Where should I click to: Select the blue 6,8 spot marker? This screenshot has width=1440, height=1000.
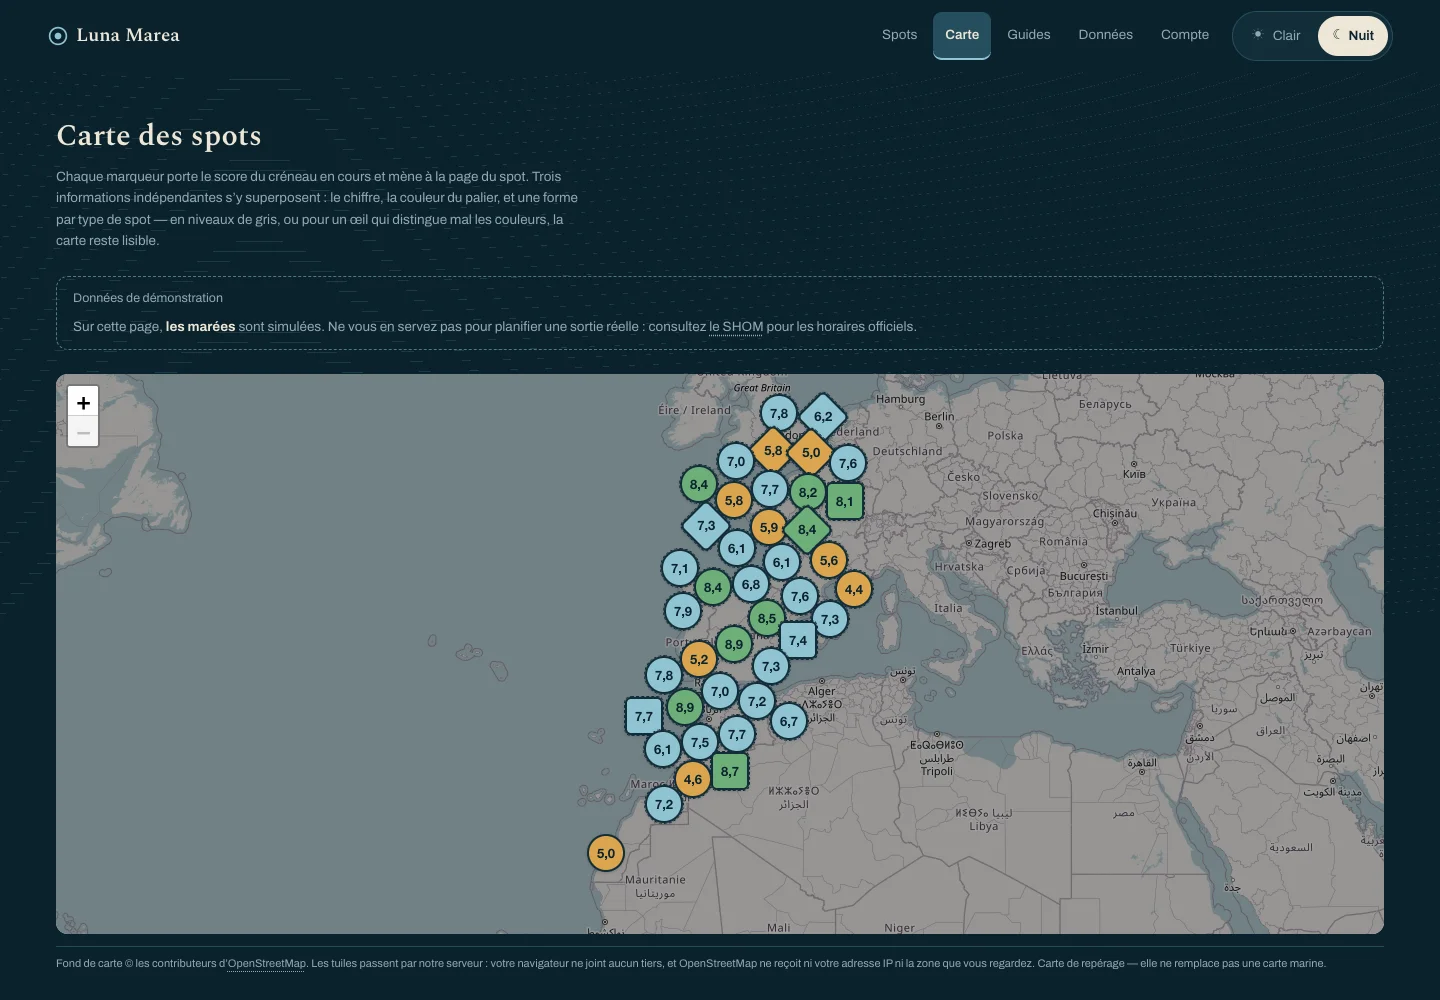(x=751, y=584)
